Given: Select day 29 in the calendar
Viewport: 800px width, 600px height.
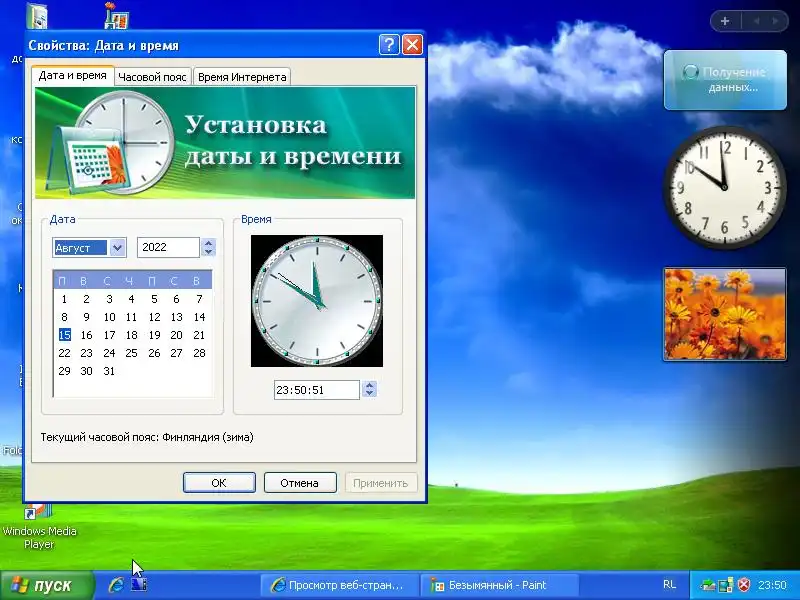Looking at the screenshot, I should pos(64,371).
